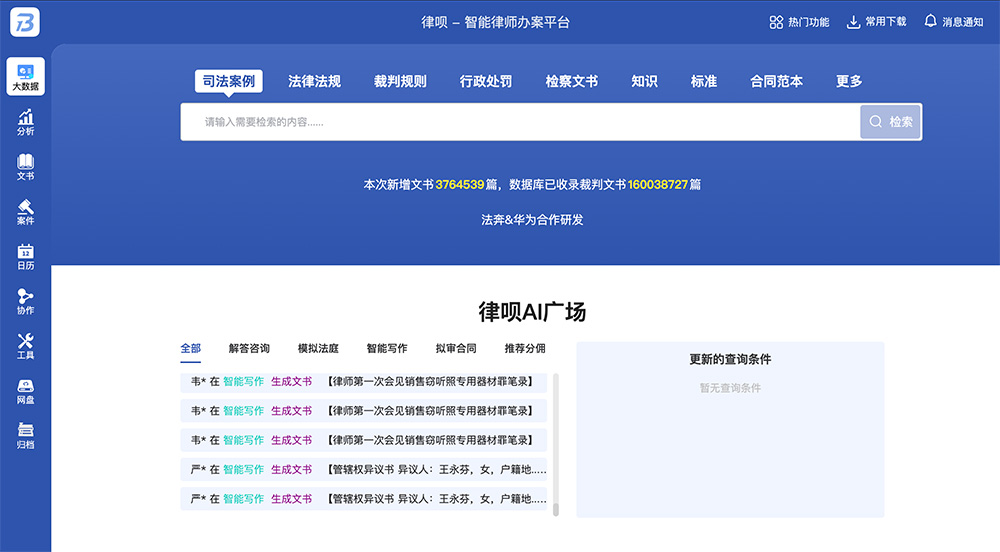Switch to the 知识 tab
Image resolution: width=1000 pixels, height=552 pixels.
pos(644,81)
